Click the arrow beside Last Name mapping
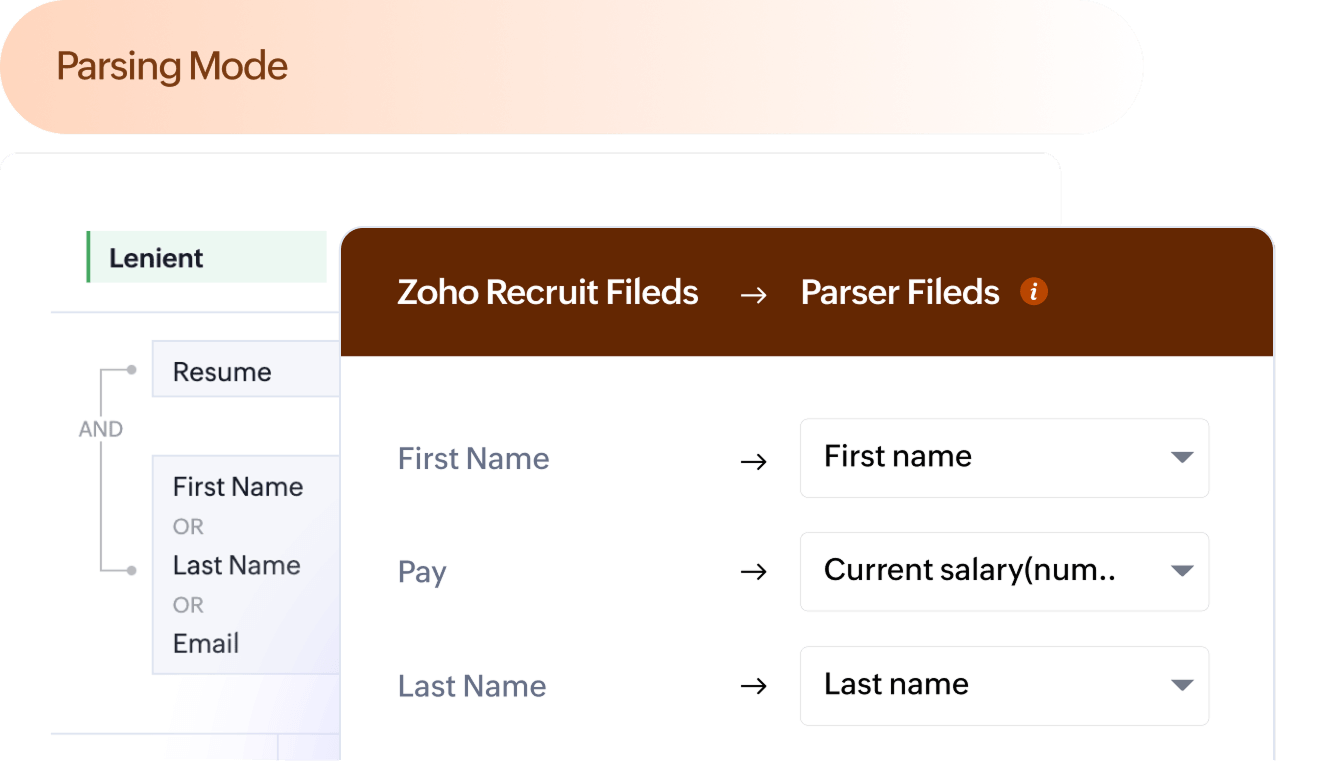 tap(755, 686)
